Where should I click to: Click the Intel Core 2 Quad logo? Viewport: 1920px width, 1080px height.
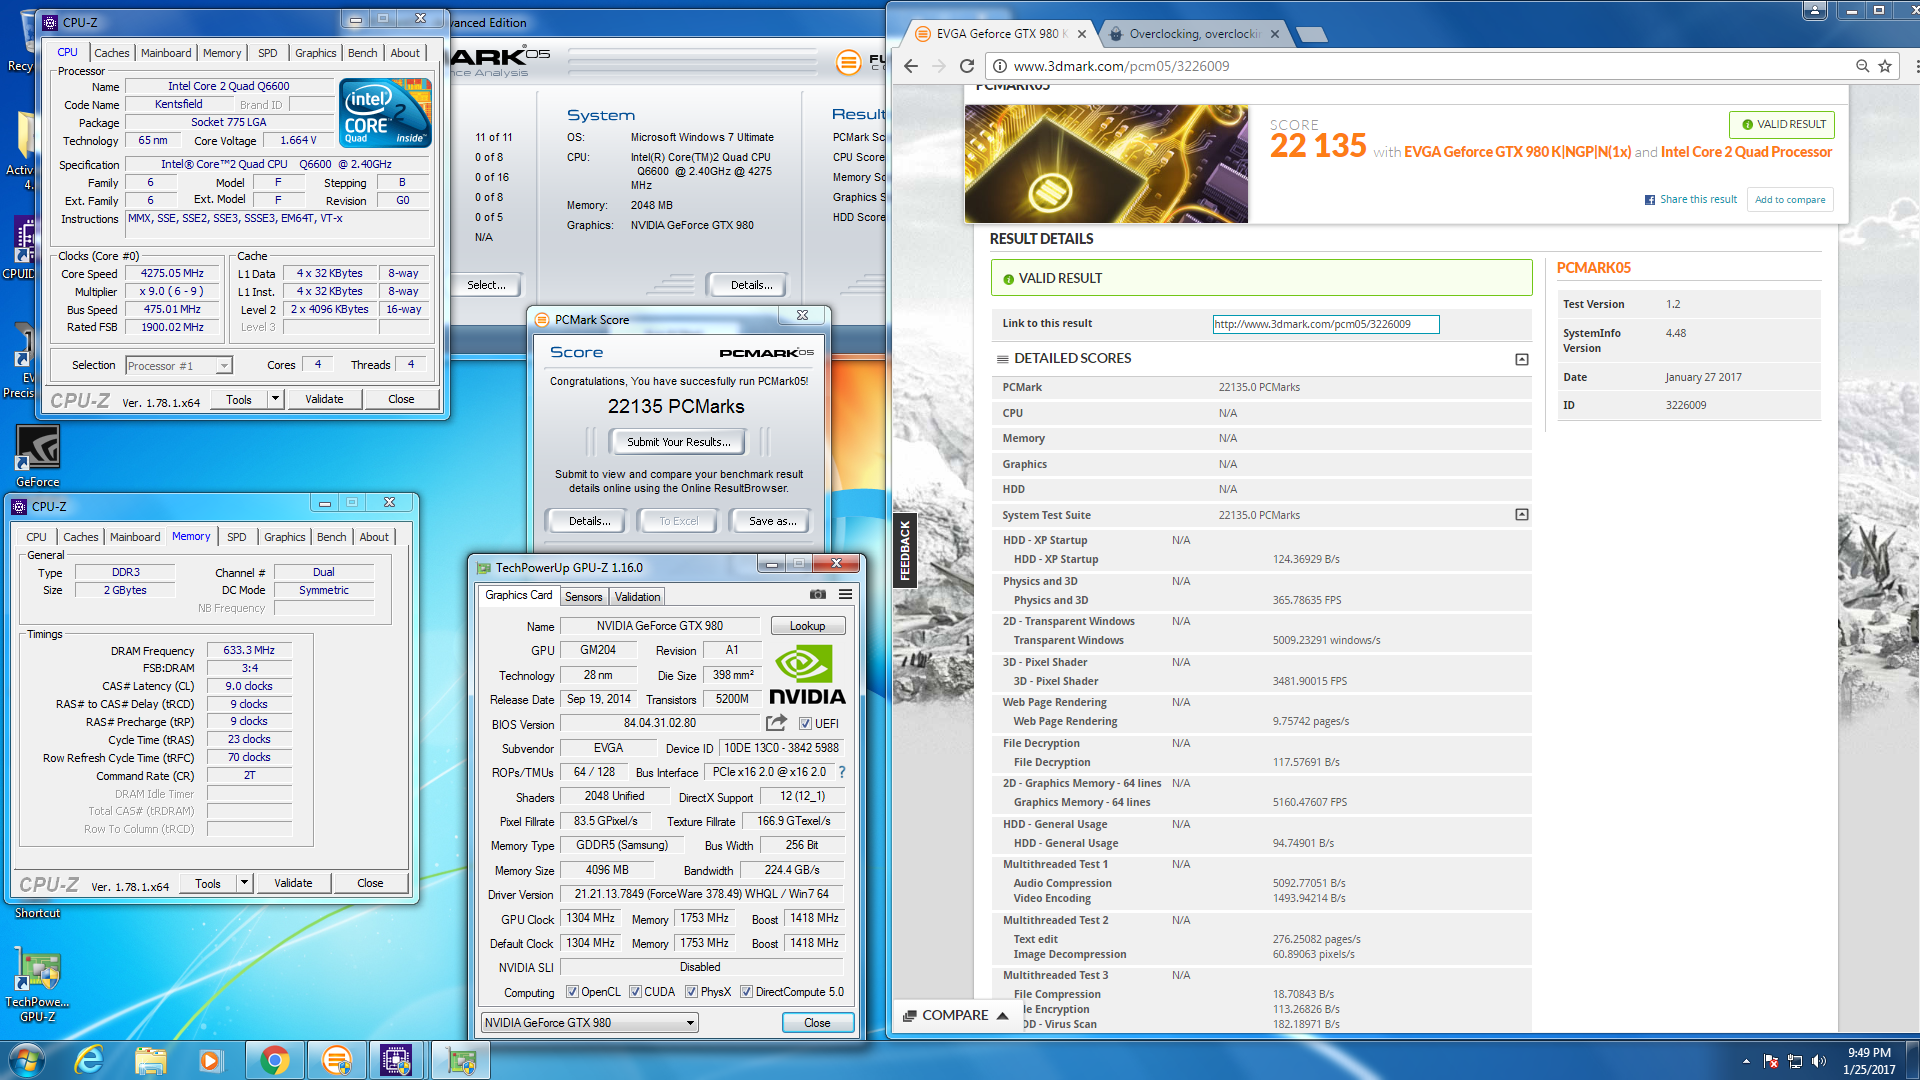(385, 113)
